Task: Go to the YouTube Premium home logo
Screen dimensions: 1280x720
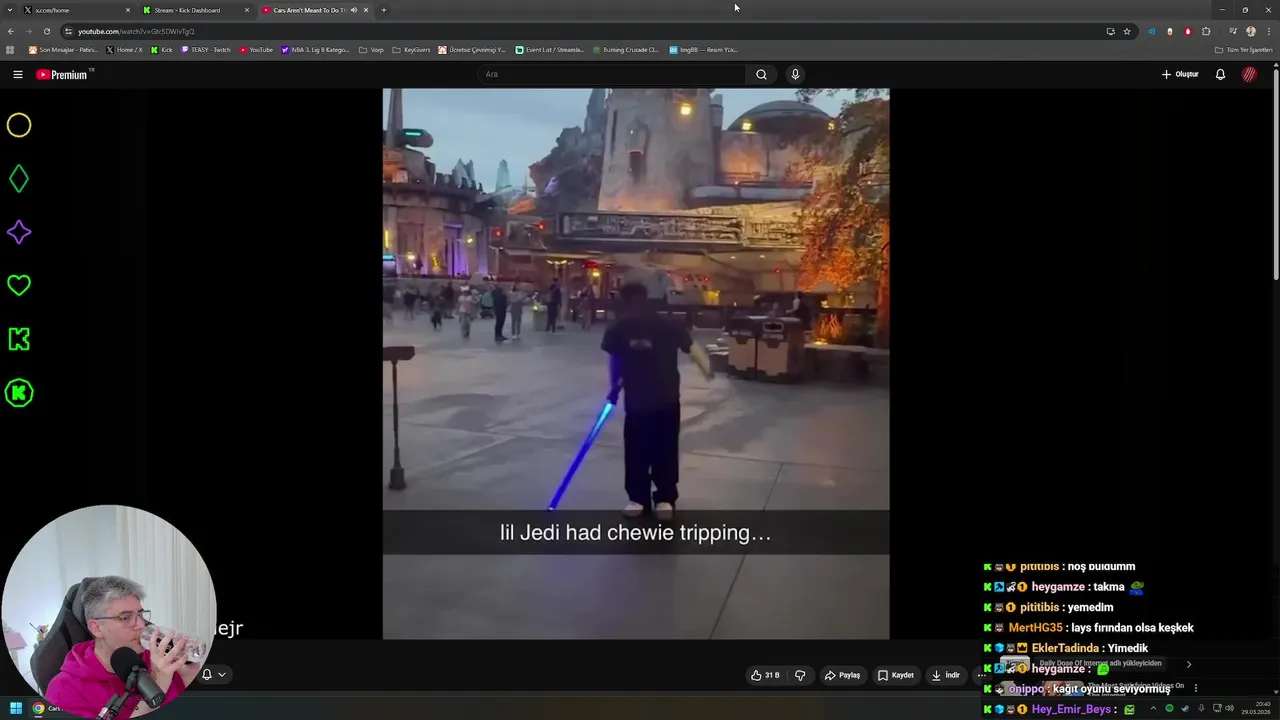Action: (64, 74)
